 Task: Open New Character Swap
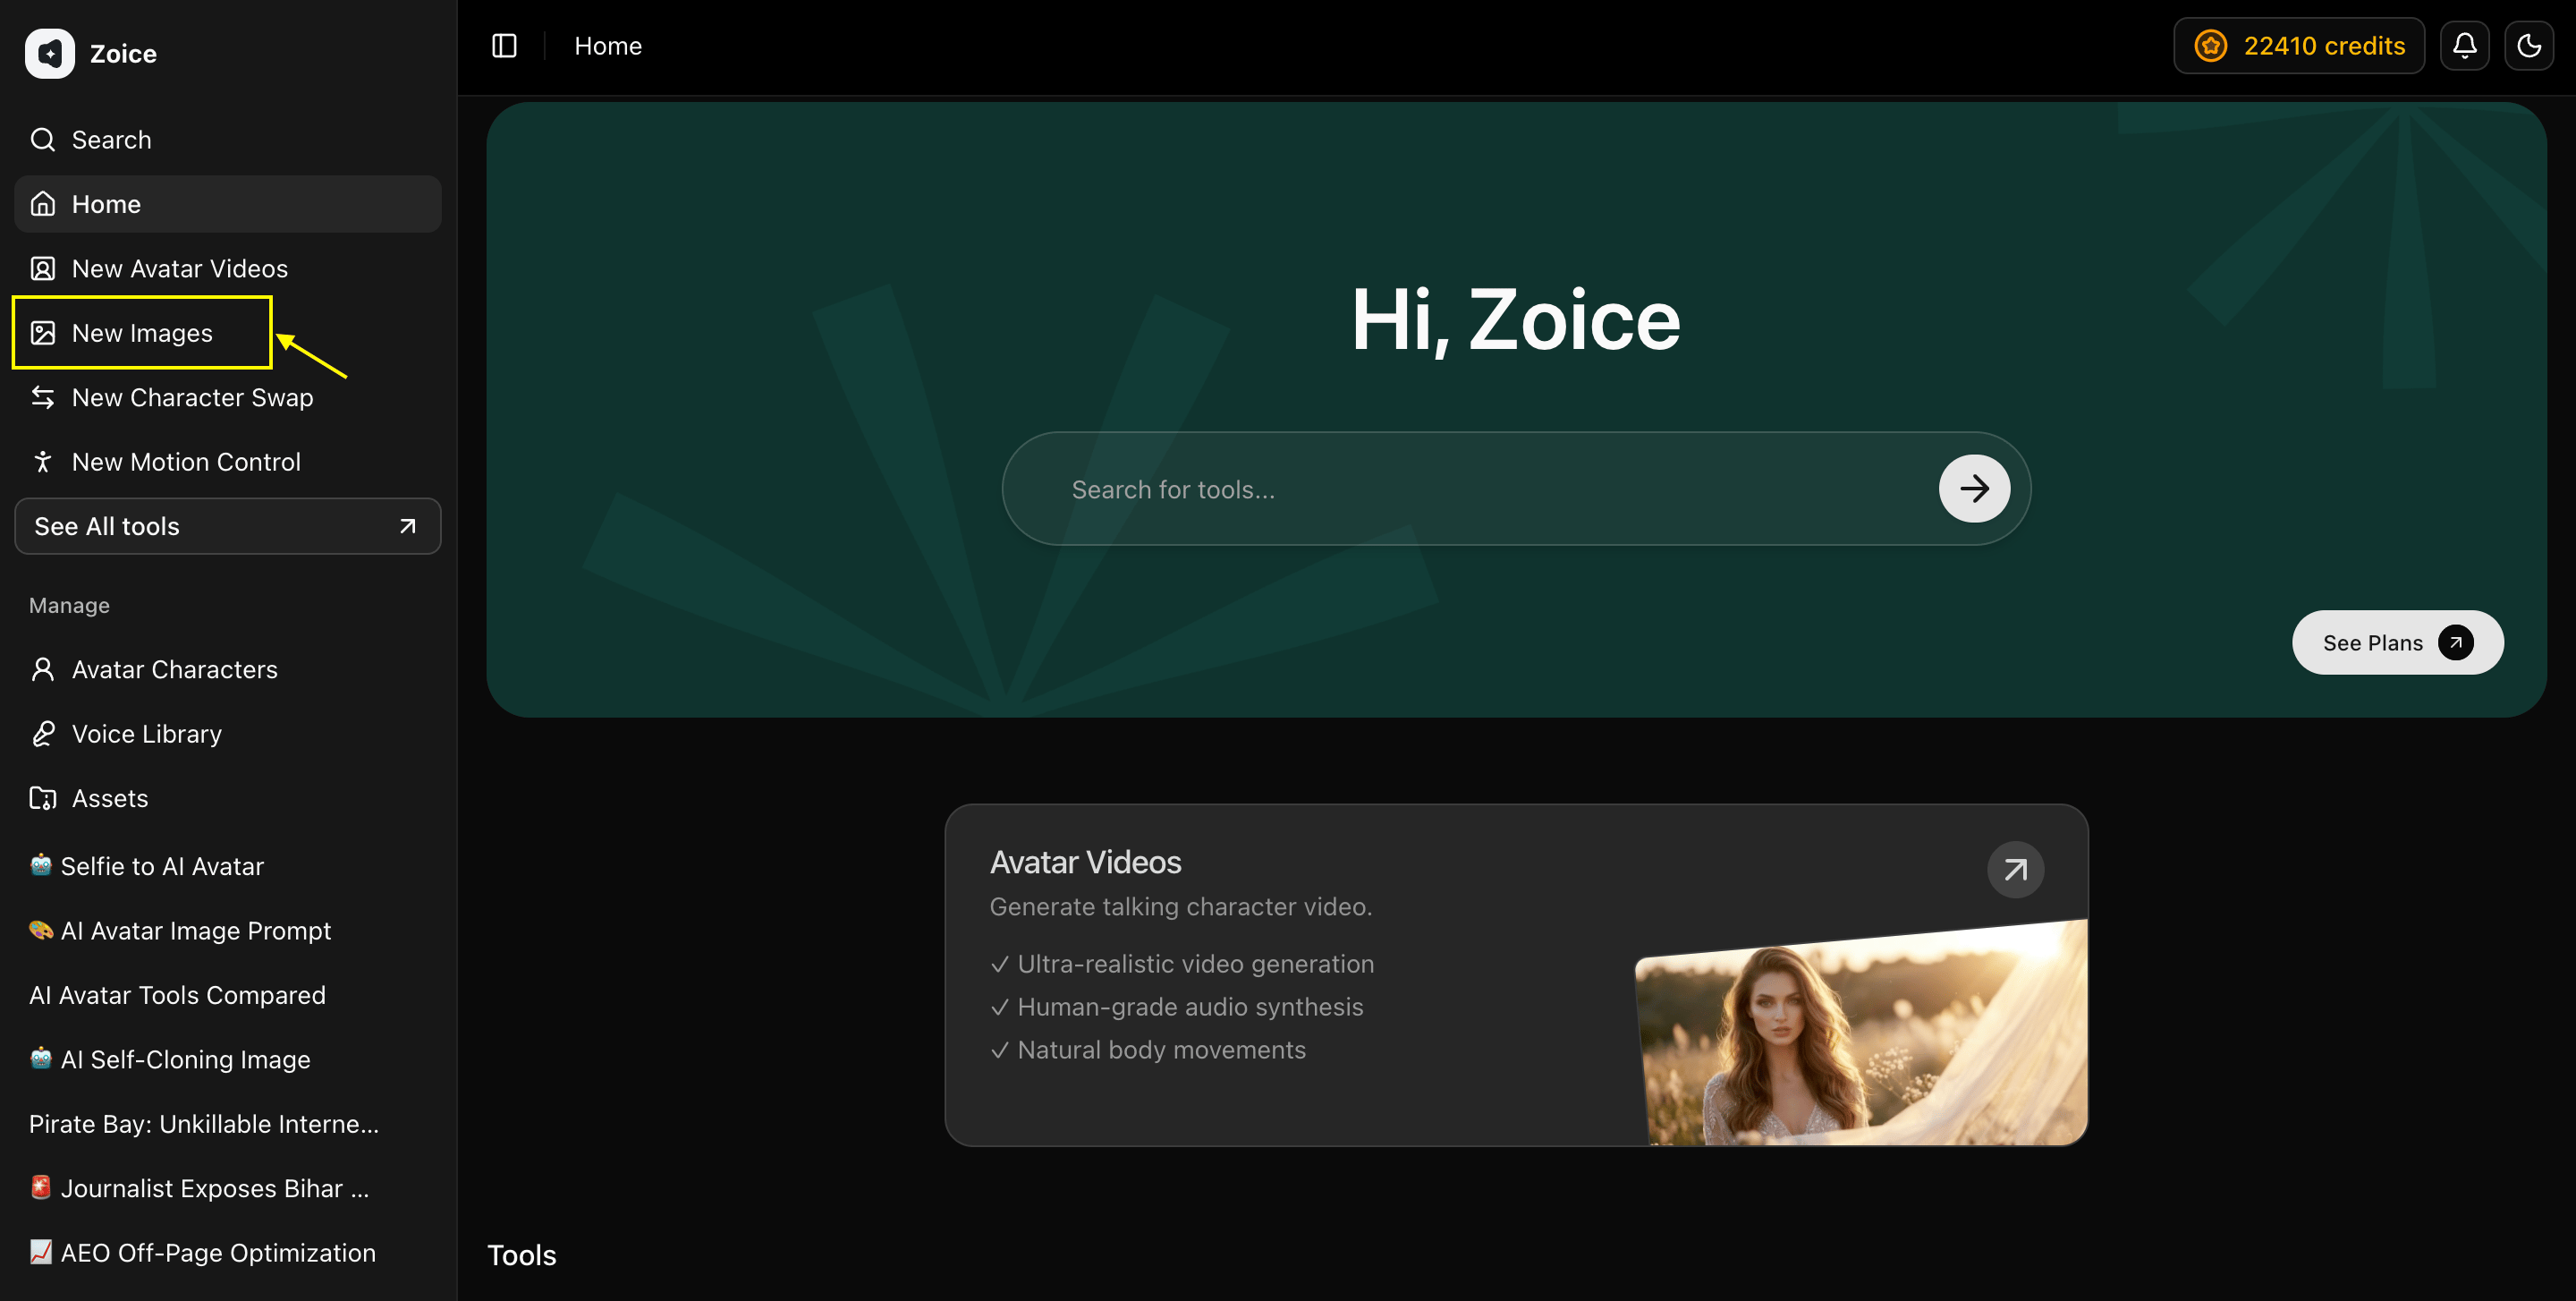[x=228, y=397]
